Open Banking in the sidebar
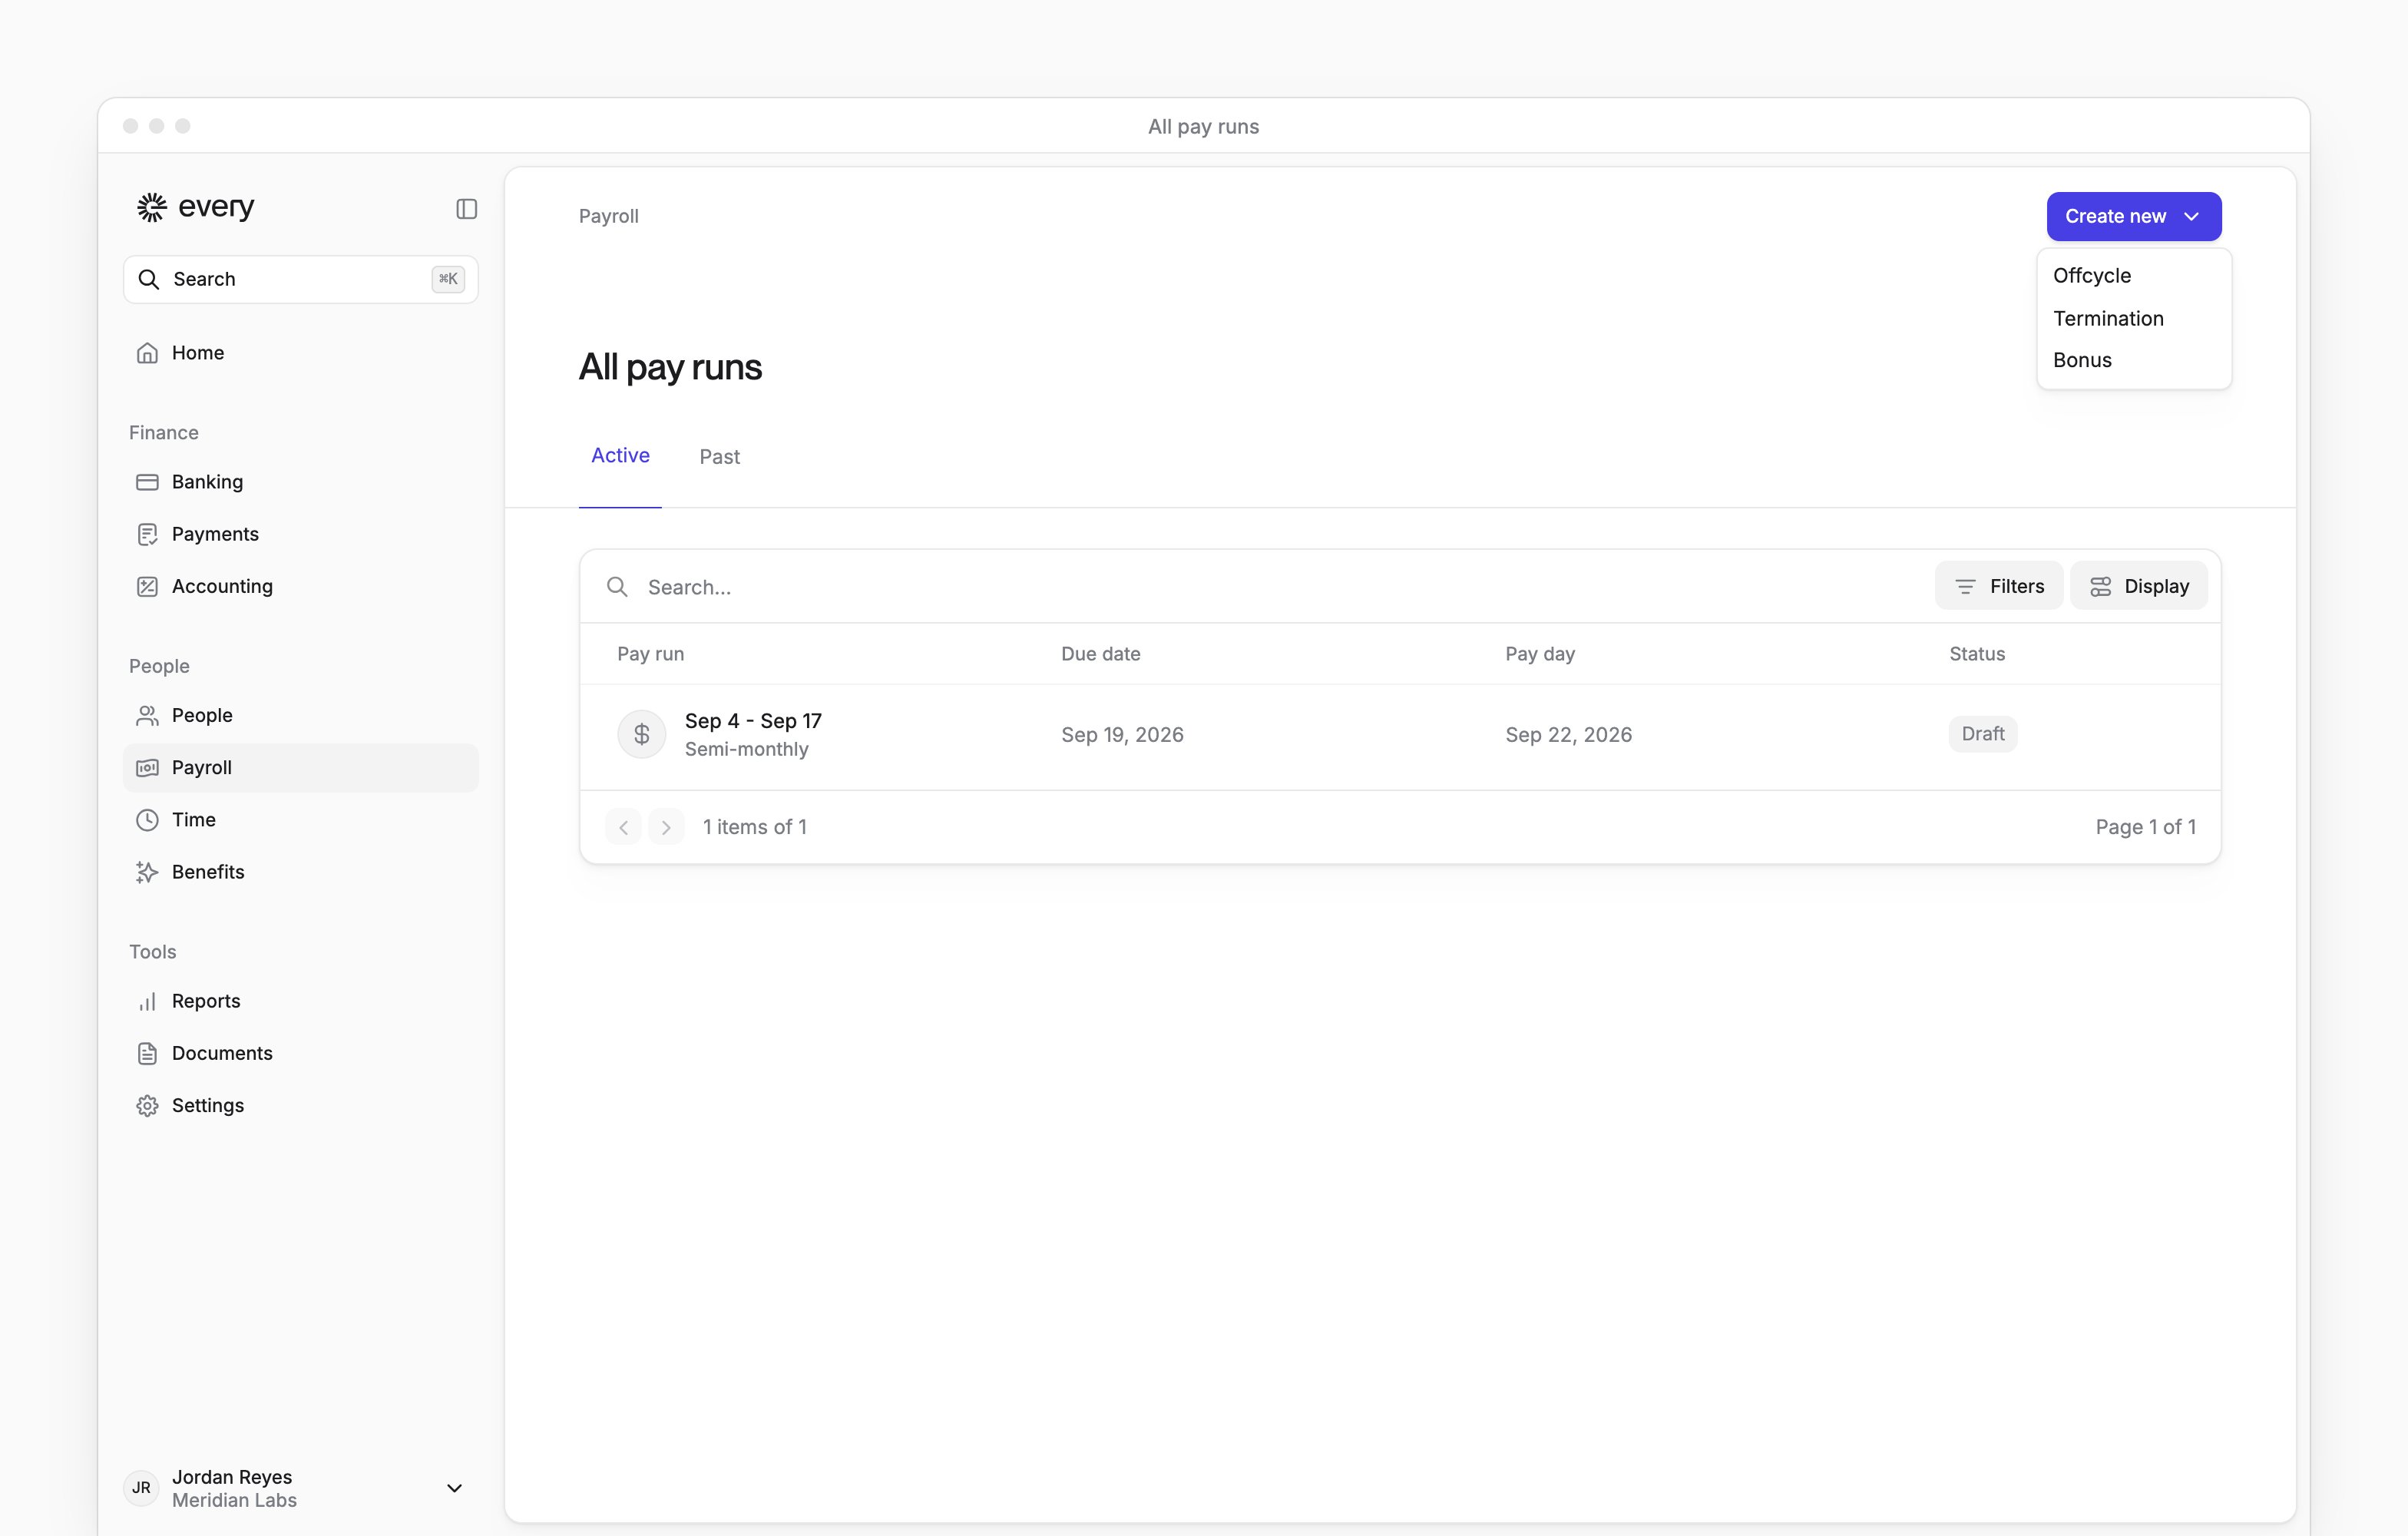The height and width of the screenshot is (1536, 2408). 301,482
